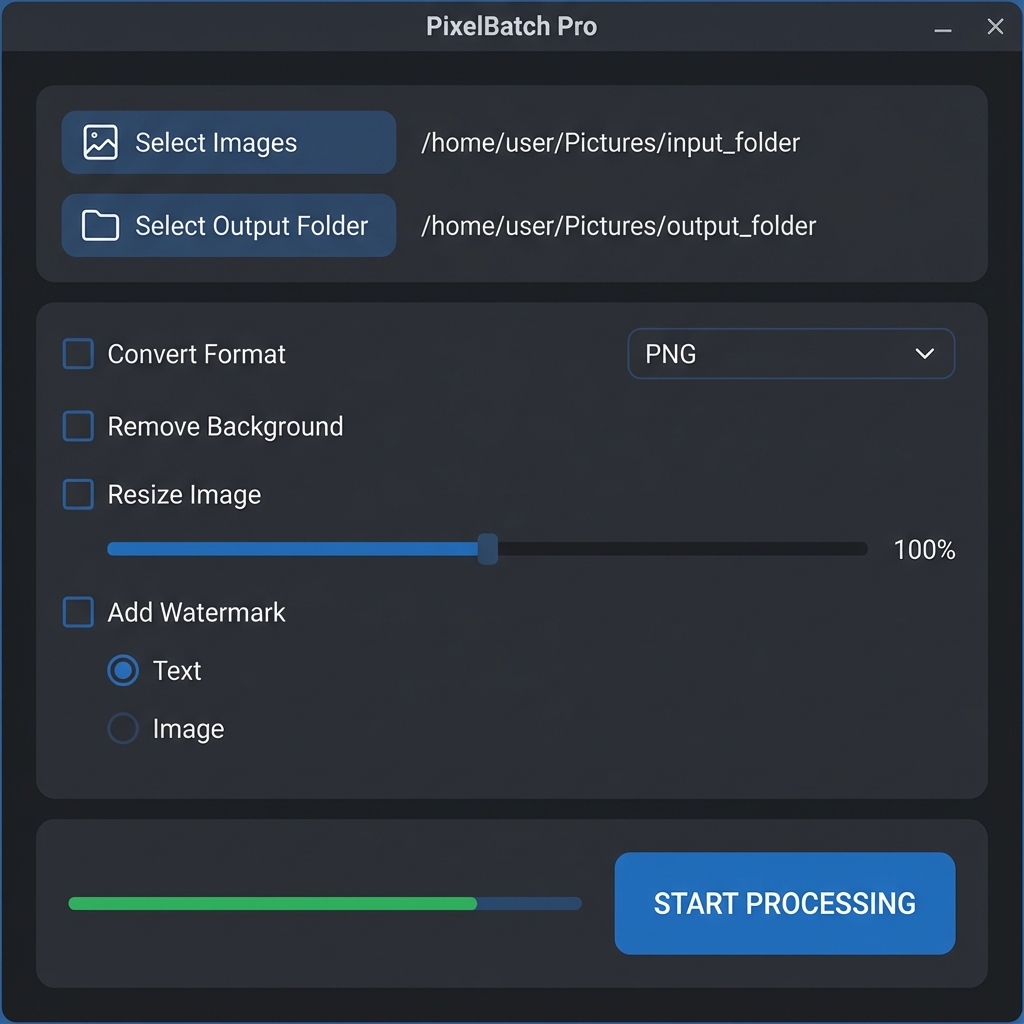The height and width of the screenshot is (1024, 1024).
Task: Click the picture icon on Select Images
Action: 100,142
